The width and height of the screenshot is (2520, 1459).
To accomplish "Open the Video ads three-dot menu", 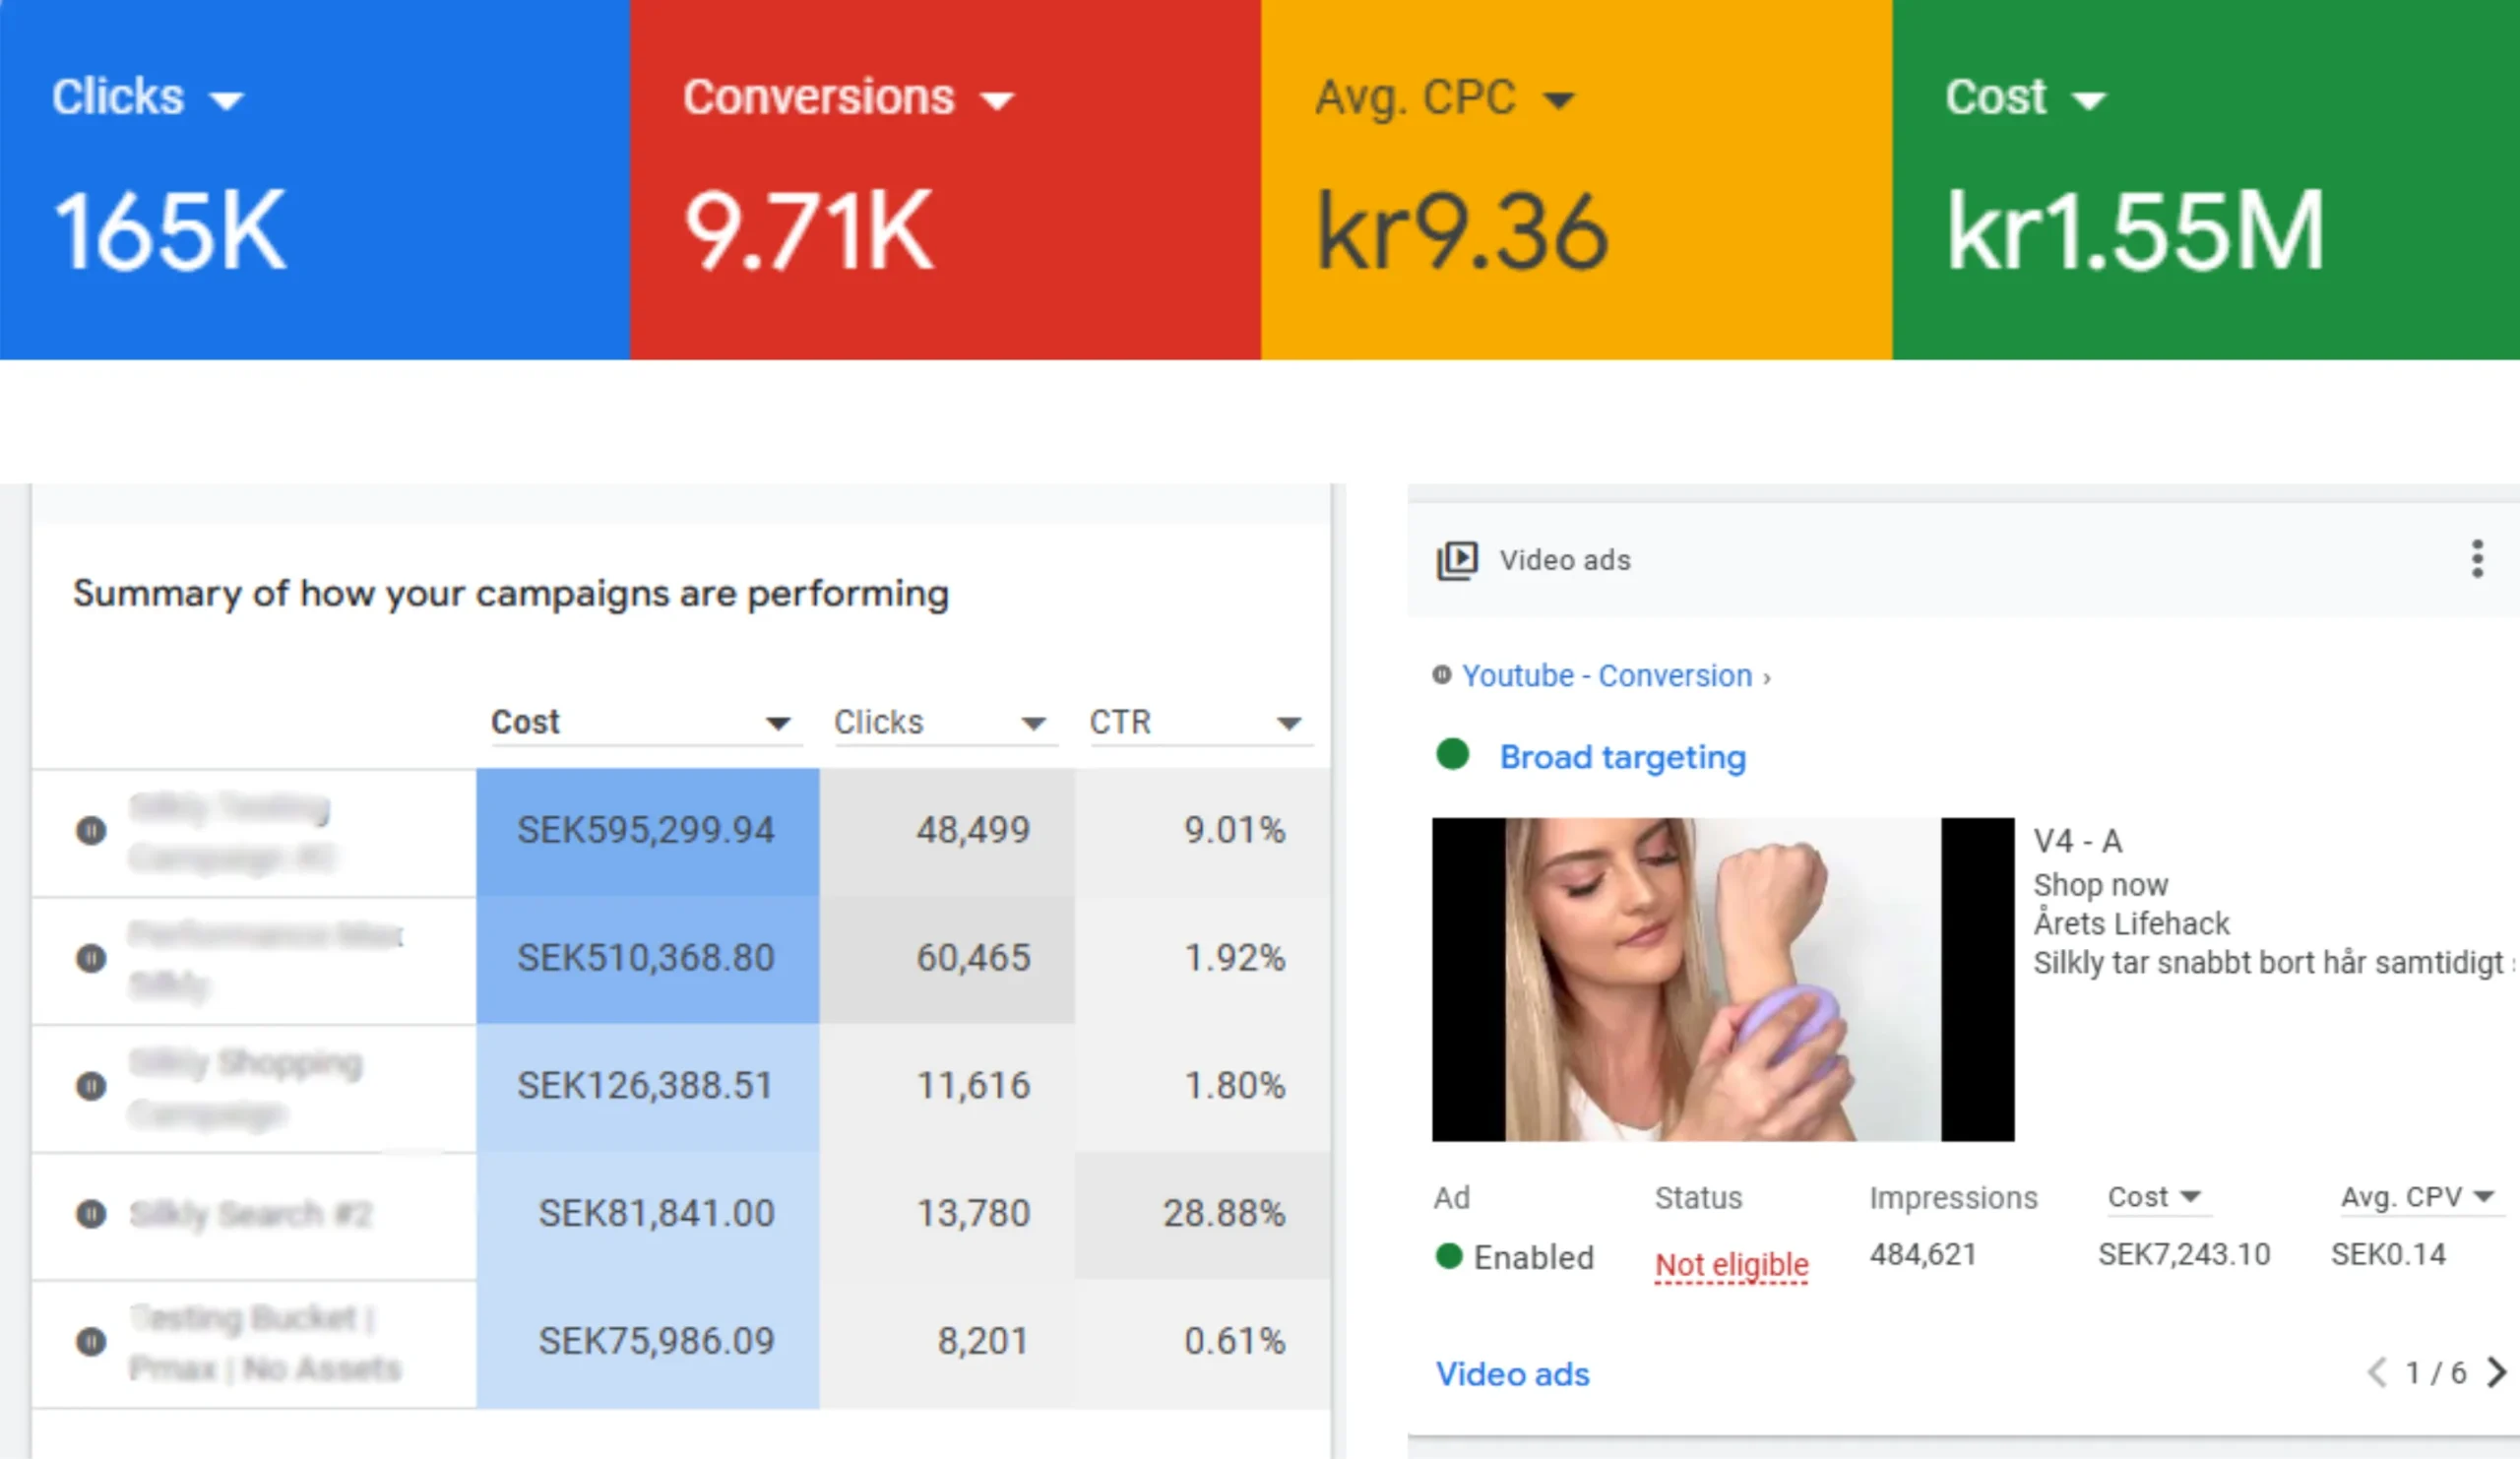I will click(x=2477, y=559).
